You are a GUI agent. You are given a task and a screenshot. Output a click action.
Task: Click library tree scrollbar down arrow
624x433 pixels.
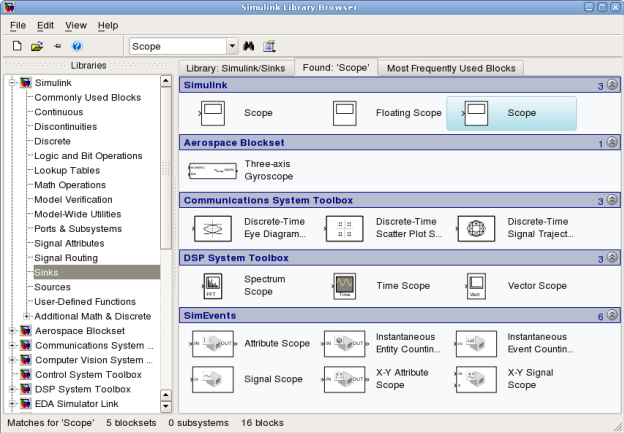166,407
